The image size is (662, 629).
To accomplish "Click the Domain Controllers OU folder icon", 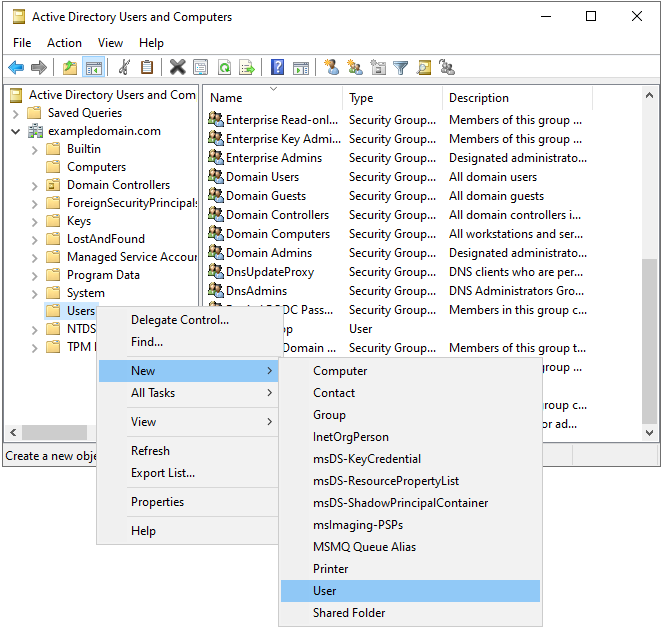I will [x=53, y=184].
